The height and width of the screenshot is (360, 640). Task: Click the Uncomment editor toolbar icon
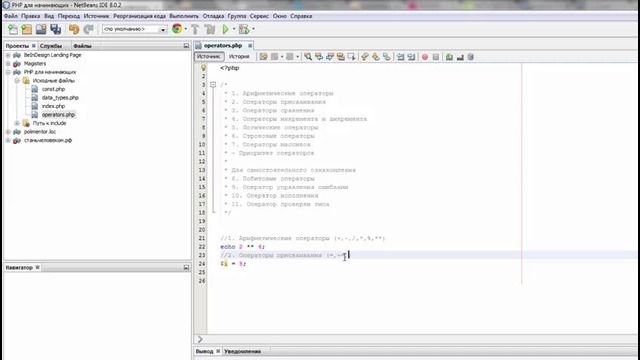click(460, 57)
